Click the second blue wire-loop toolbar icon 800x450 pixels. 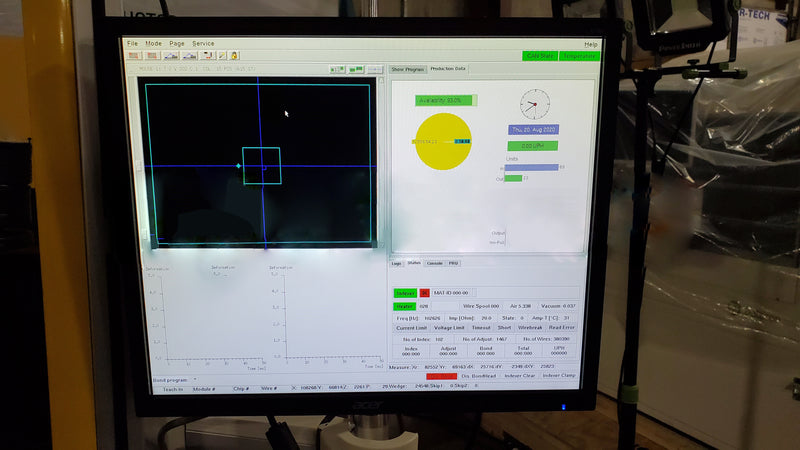(189, 56)
